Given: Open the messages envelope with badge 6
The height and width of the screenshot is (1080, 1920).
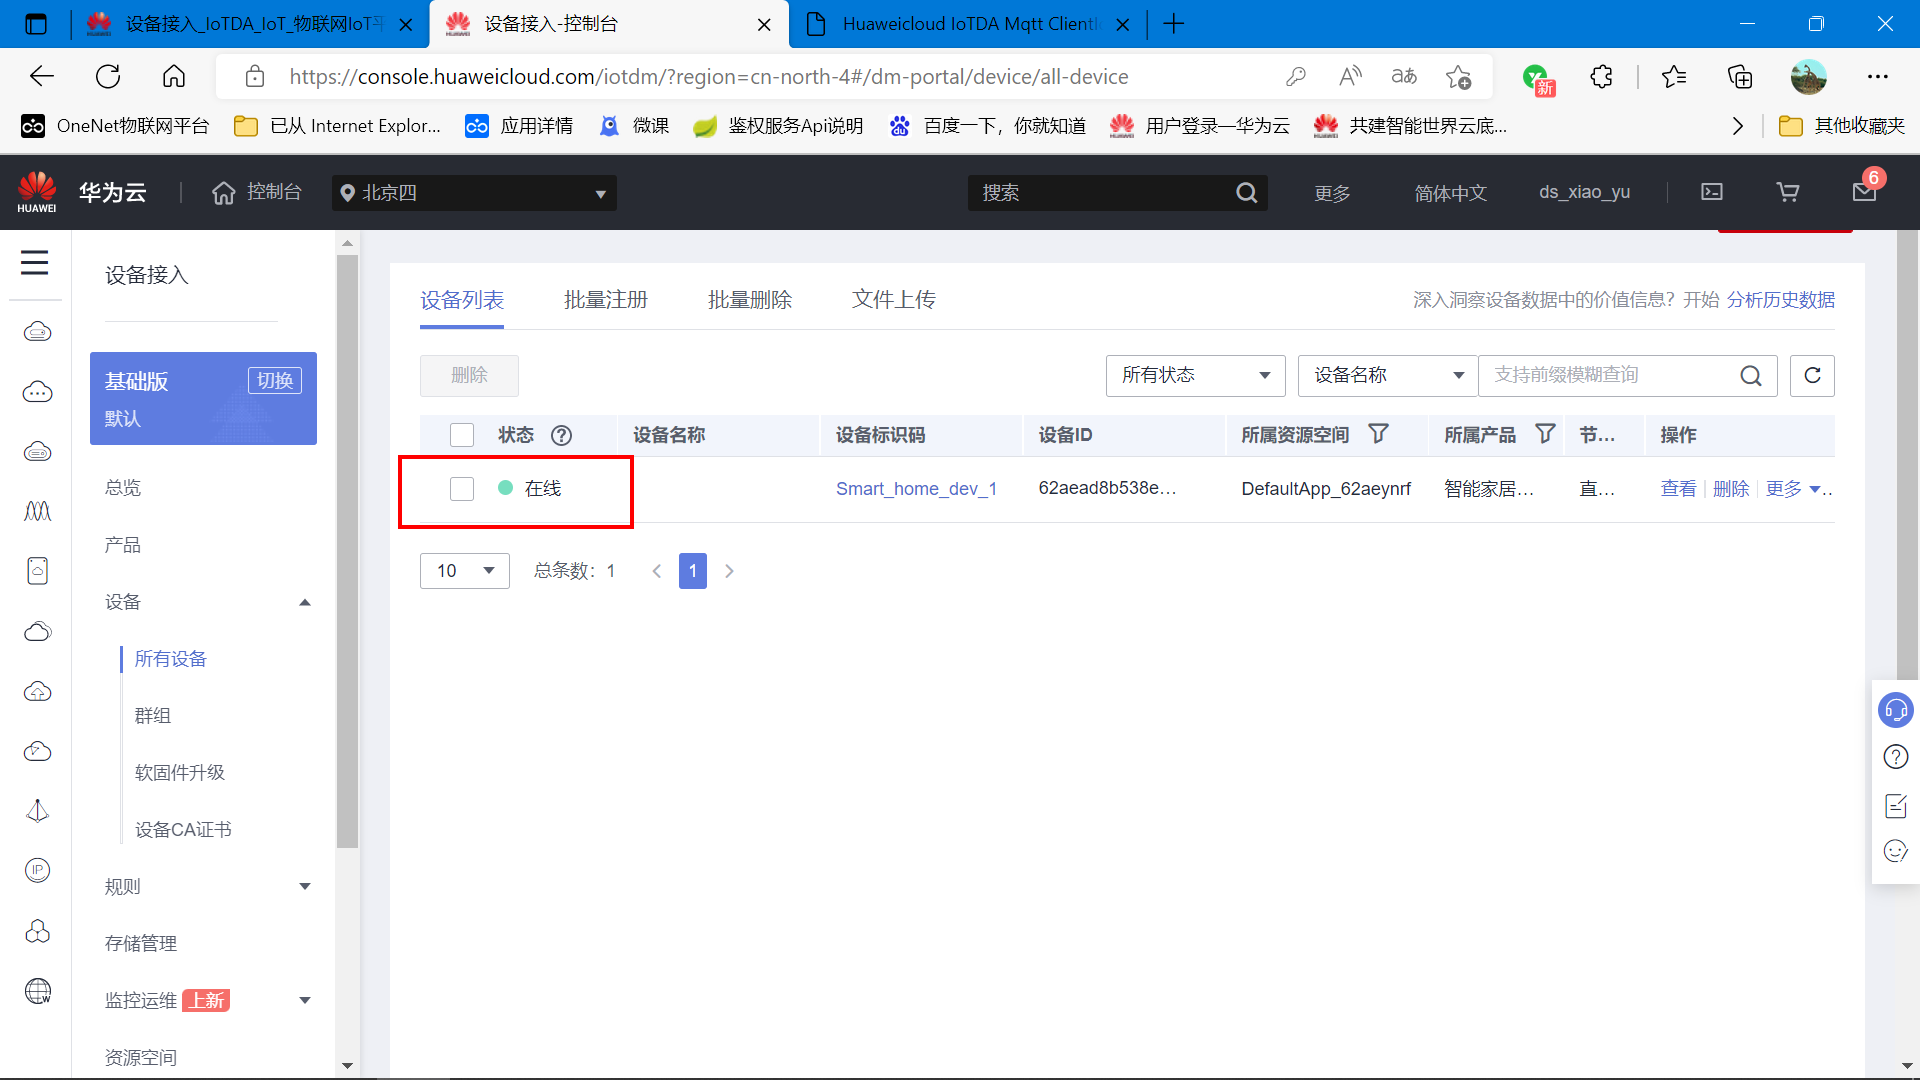Looking at the screenshot, I should pos(1864,191).
